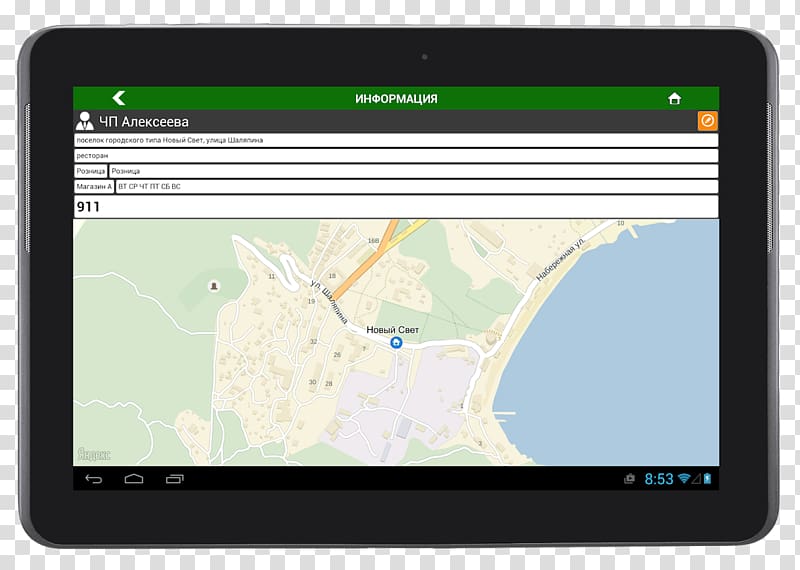Select the address field with улица Шаляпина
The width and height of the screenshot is (800, 570).
(x=396, y=140)
